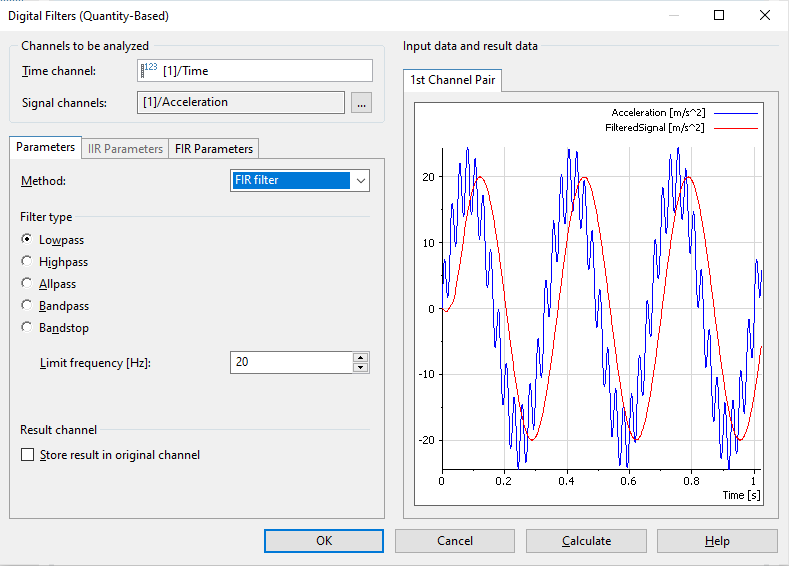Screen dimensions: 789x566
Task: Open Help for digital filters
Action: tap(717, 541)
